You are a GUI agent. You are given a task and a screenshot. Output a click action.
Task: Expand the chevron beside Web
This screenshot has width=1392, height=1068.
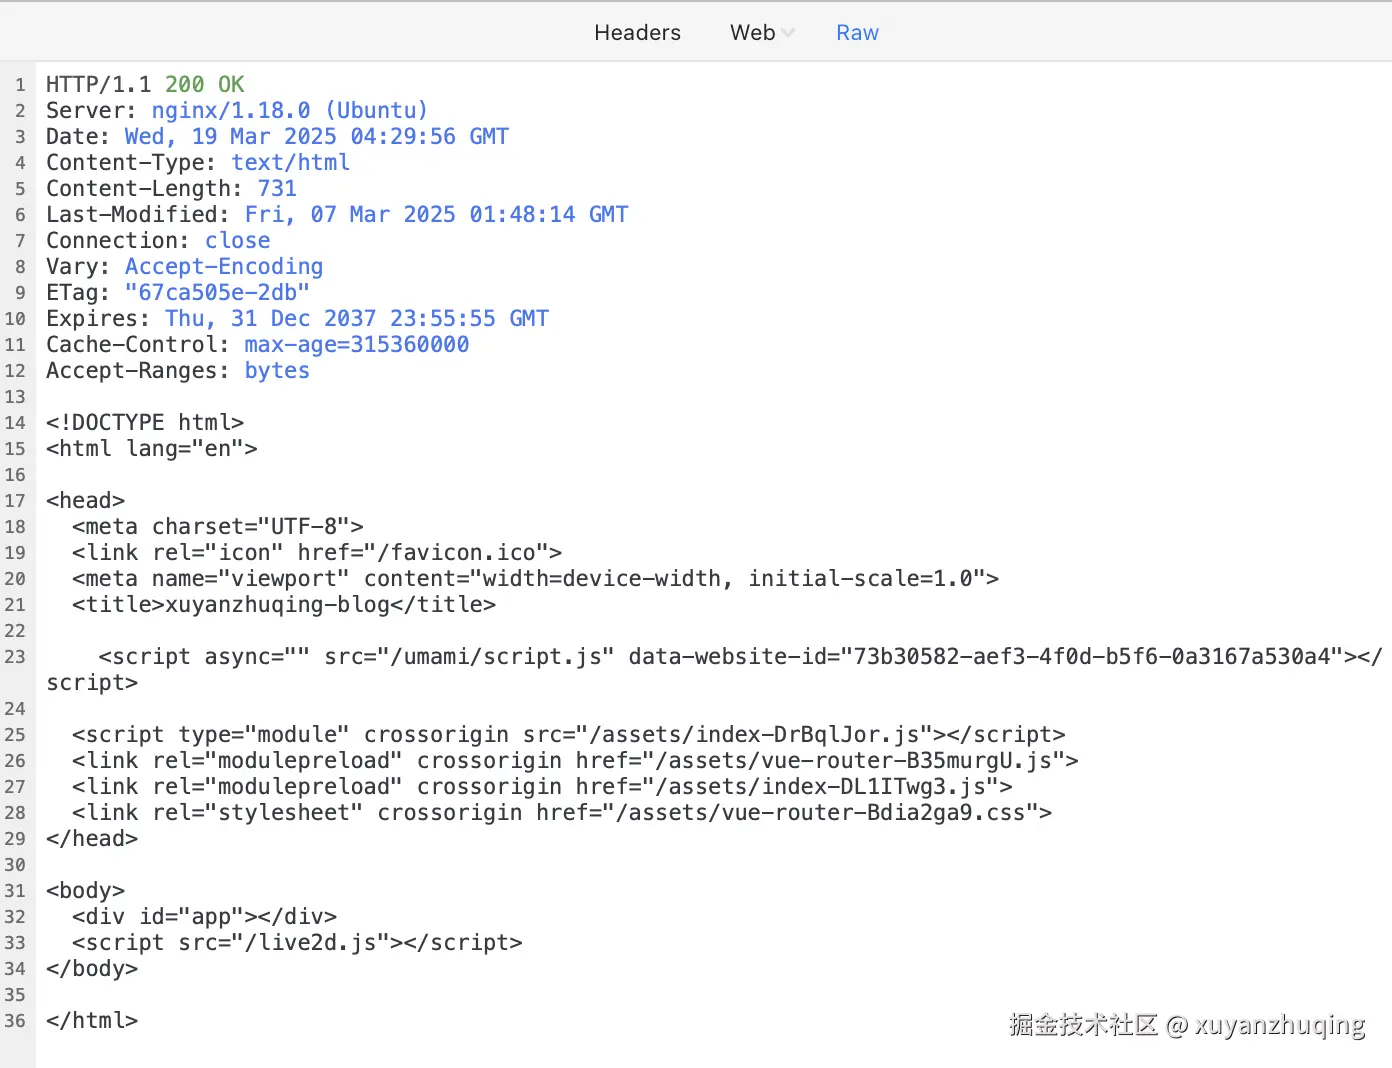click(x=788, y=33)
